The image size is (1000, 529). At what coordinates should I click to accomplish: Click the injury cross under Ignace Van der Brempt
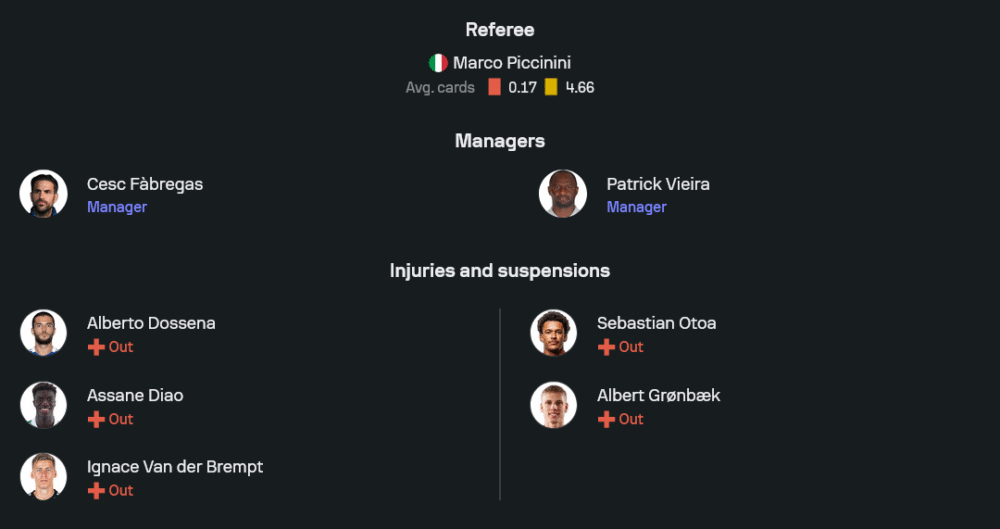(x=96, y=490)
